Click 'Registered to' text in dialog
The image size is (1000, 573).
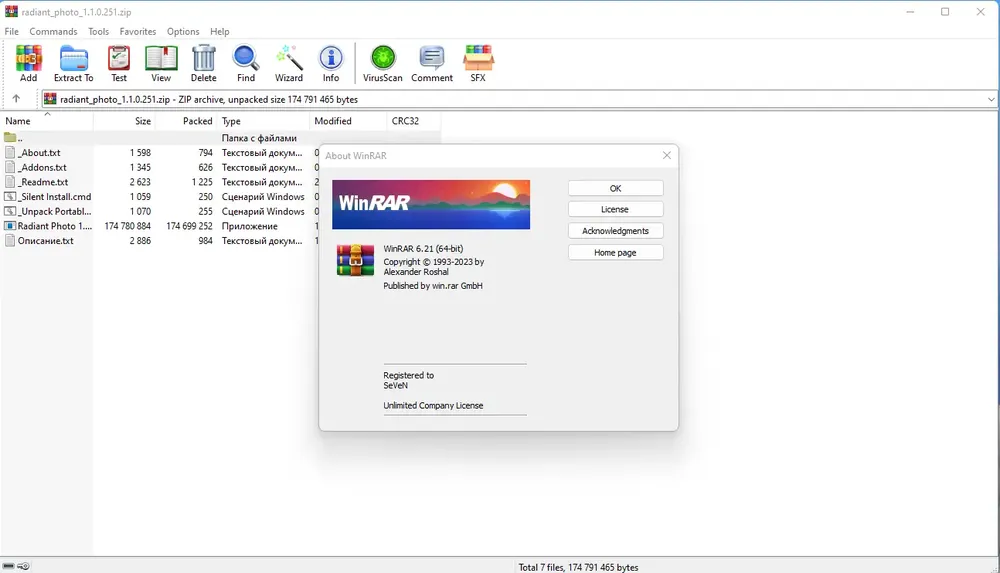point(408,375)
